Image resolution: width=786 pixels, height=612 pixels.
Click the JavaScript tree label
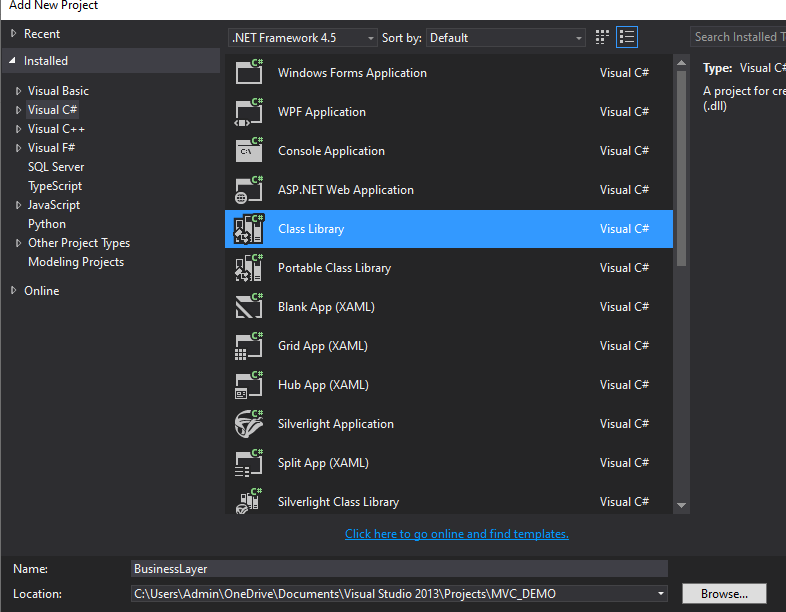click(x=54, y=205)
